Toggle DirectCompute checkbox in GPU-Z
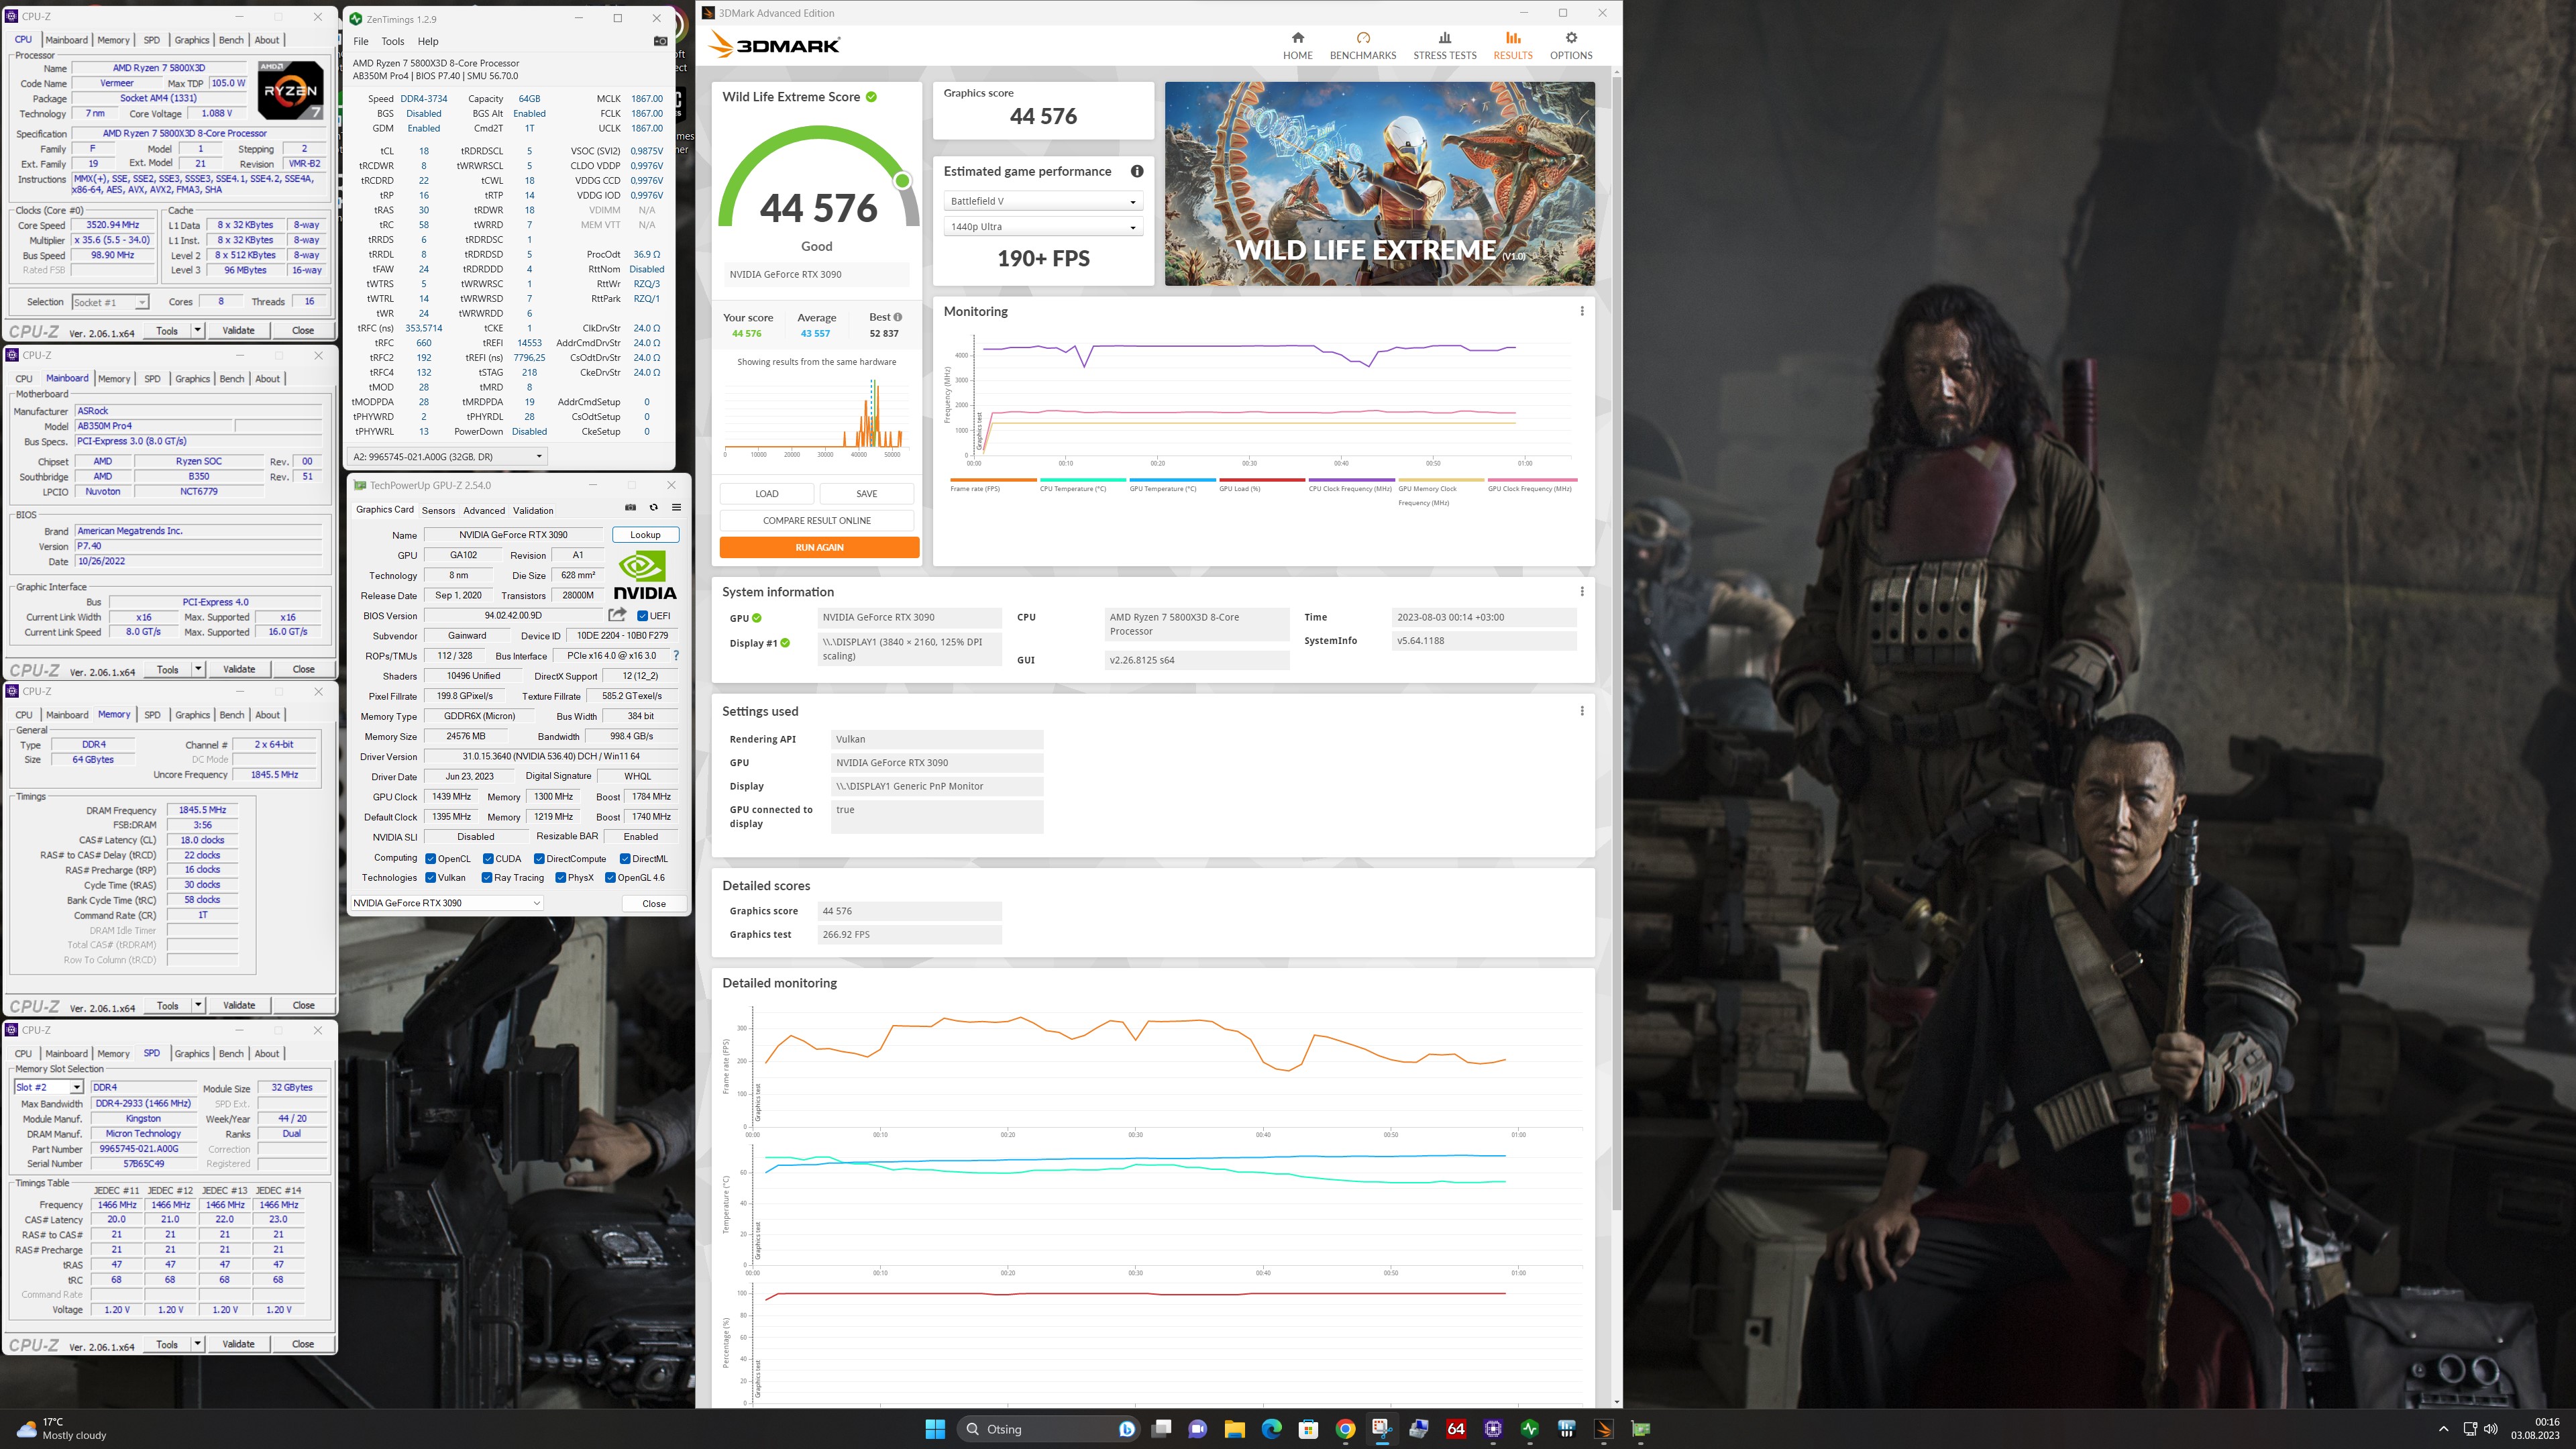The image size is (2576, 1449). [x=539, y=859]
